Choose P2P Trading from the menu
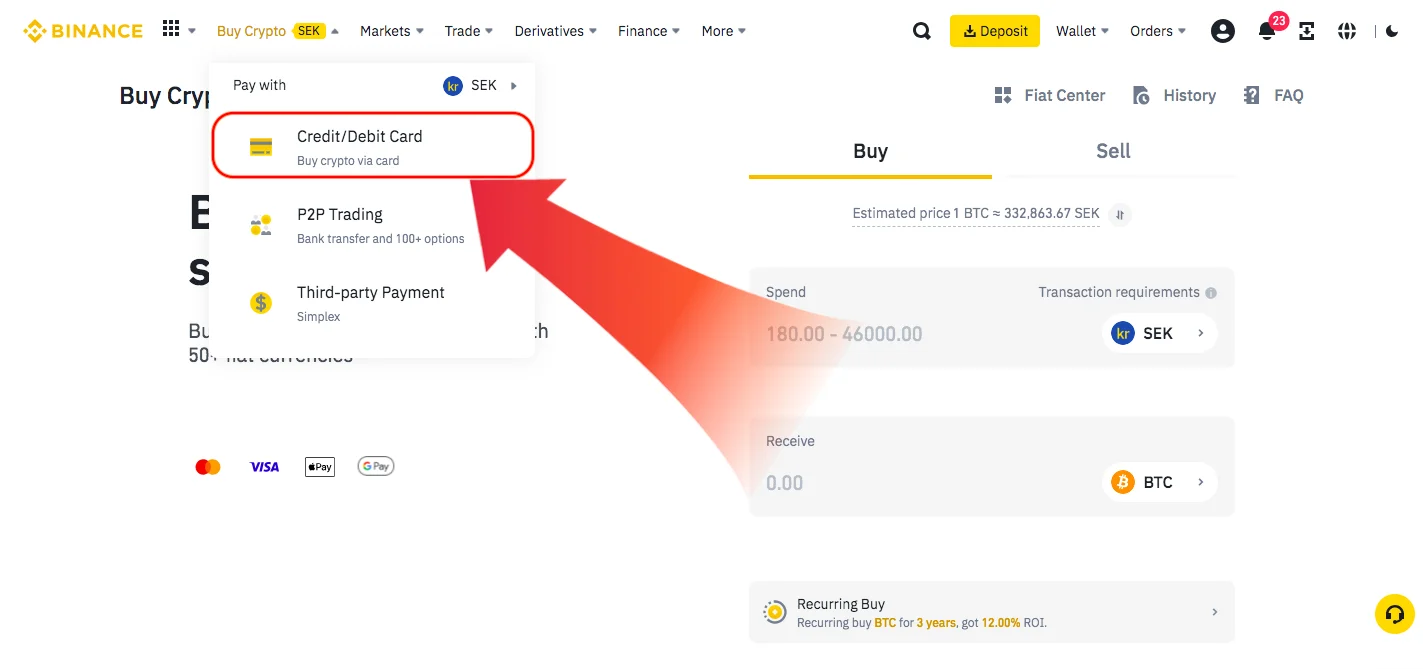1423x669 pixels. pyautogui.click(x=372, y=225)
